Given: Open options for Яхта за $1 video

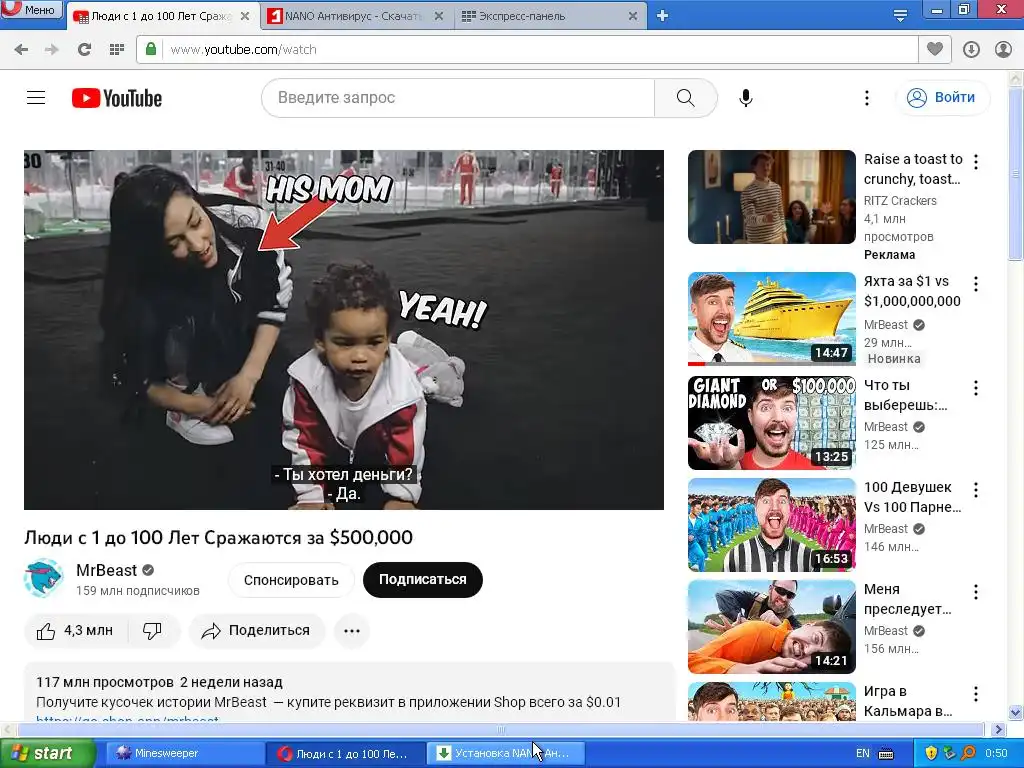Looking at the screenshot, I should [976, 283].
